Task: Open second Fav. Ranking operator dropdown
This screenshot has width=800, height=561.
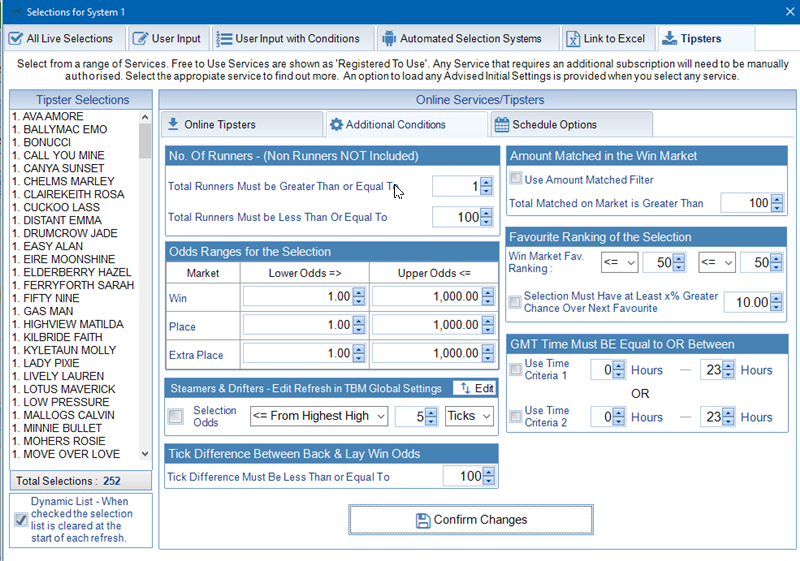Action: tap(717, 262)
